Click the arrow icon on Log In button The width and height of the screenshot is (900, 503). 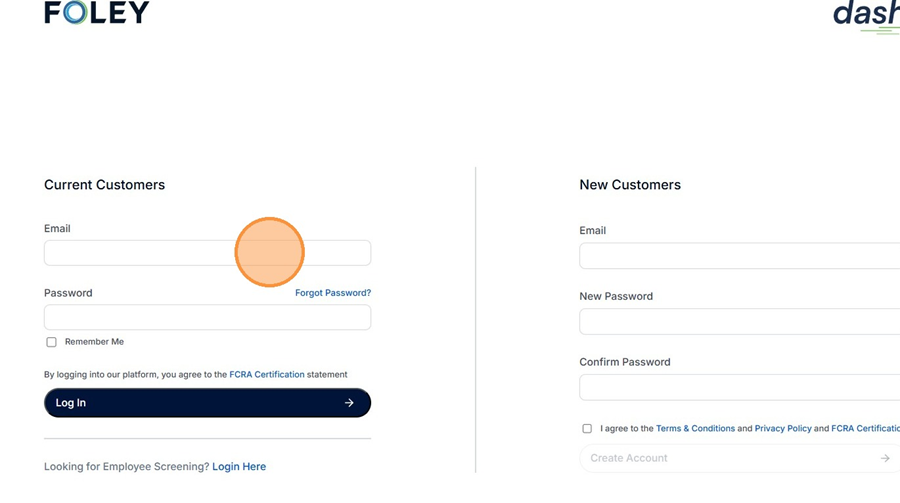(x=349, y=403)
